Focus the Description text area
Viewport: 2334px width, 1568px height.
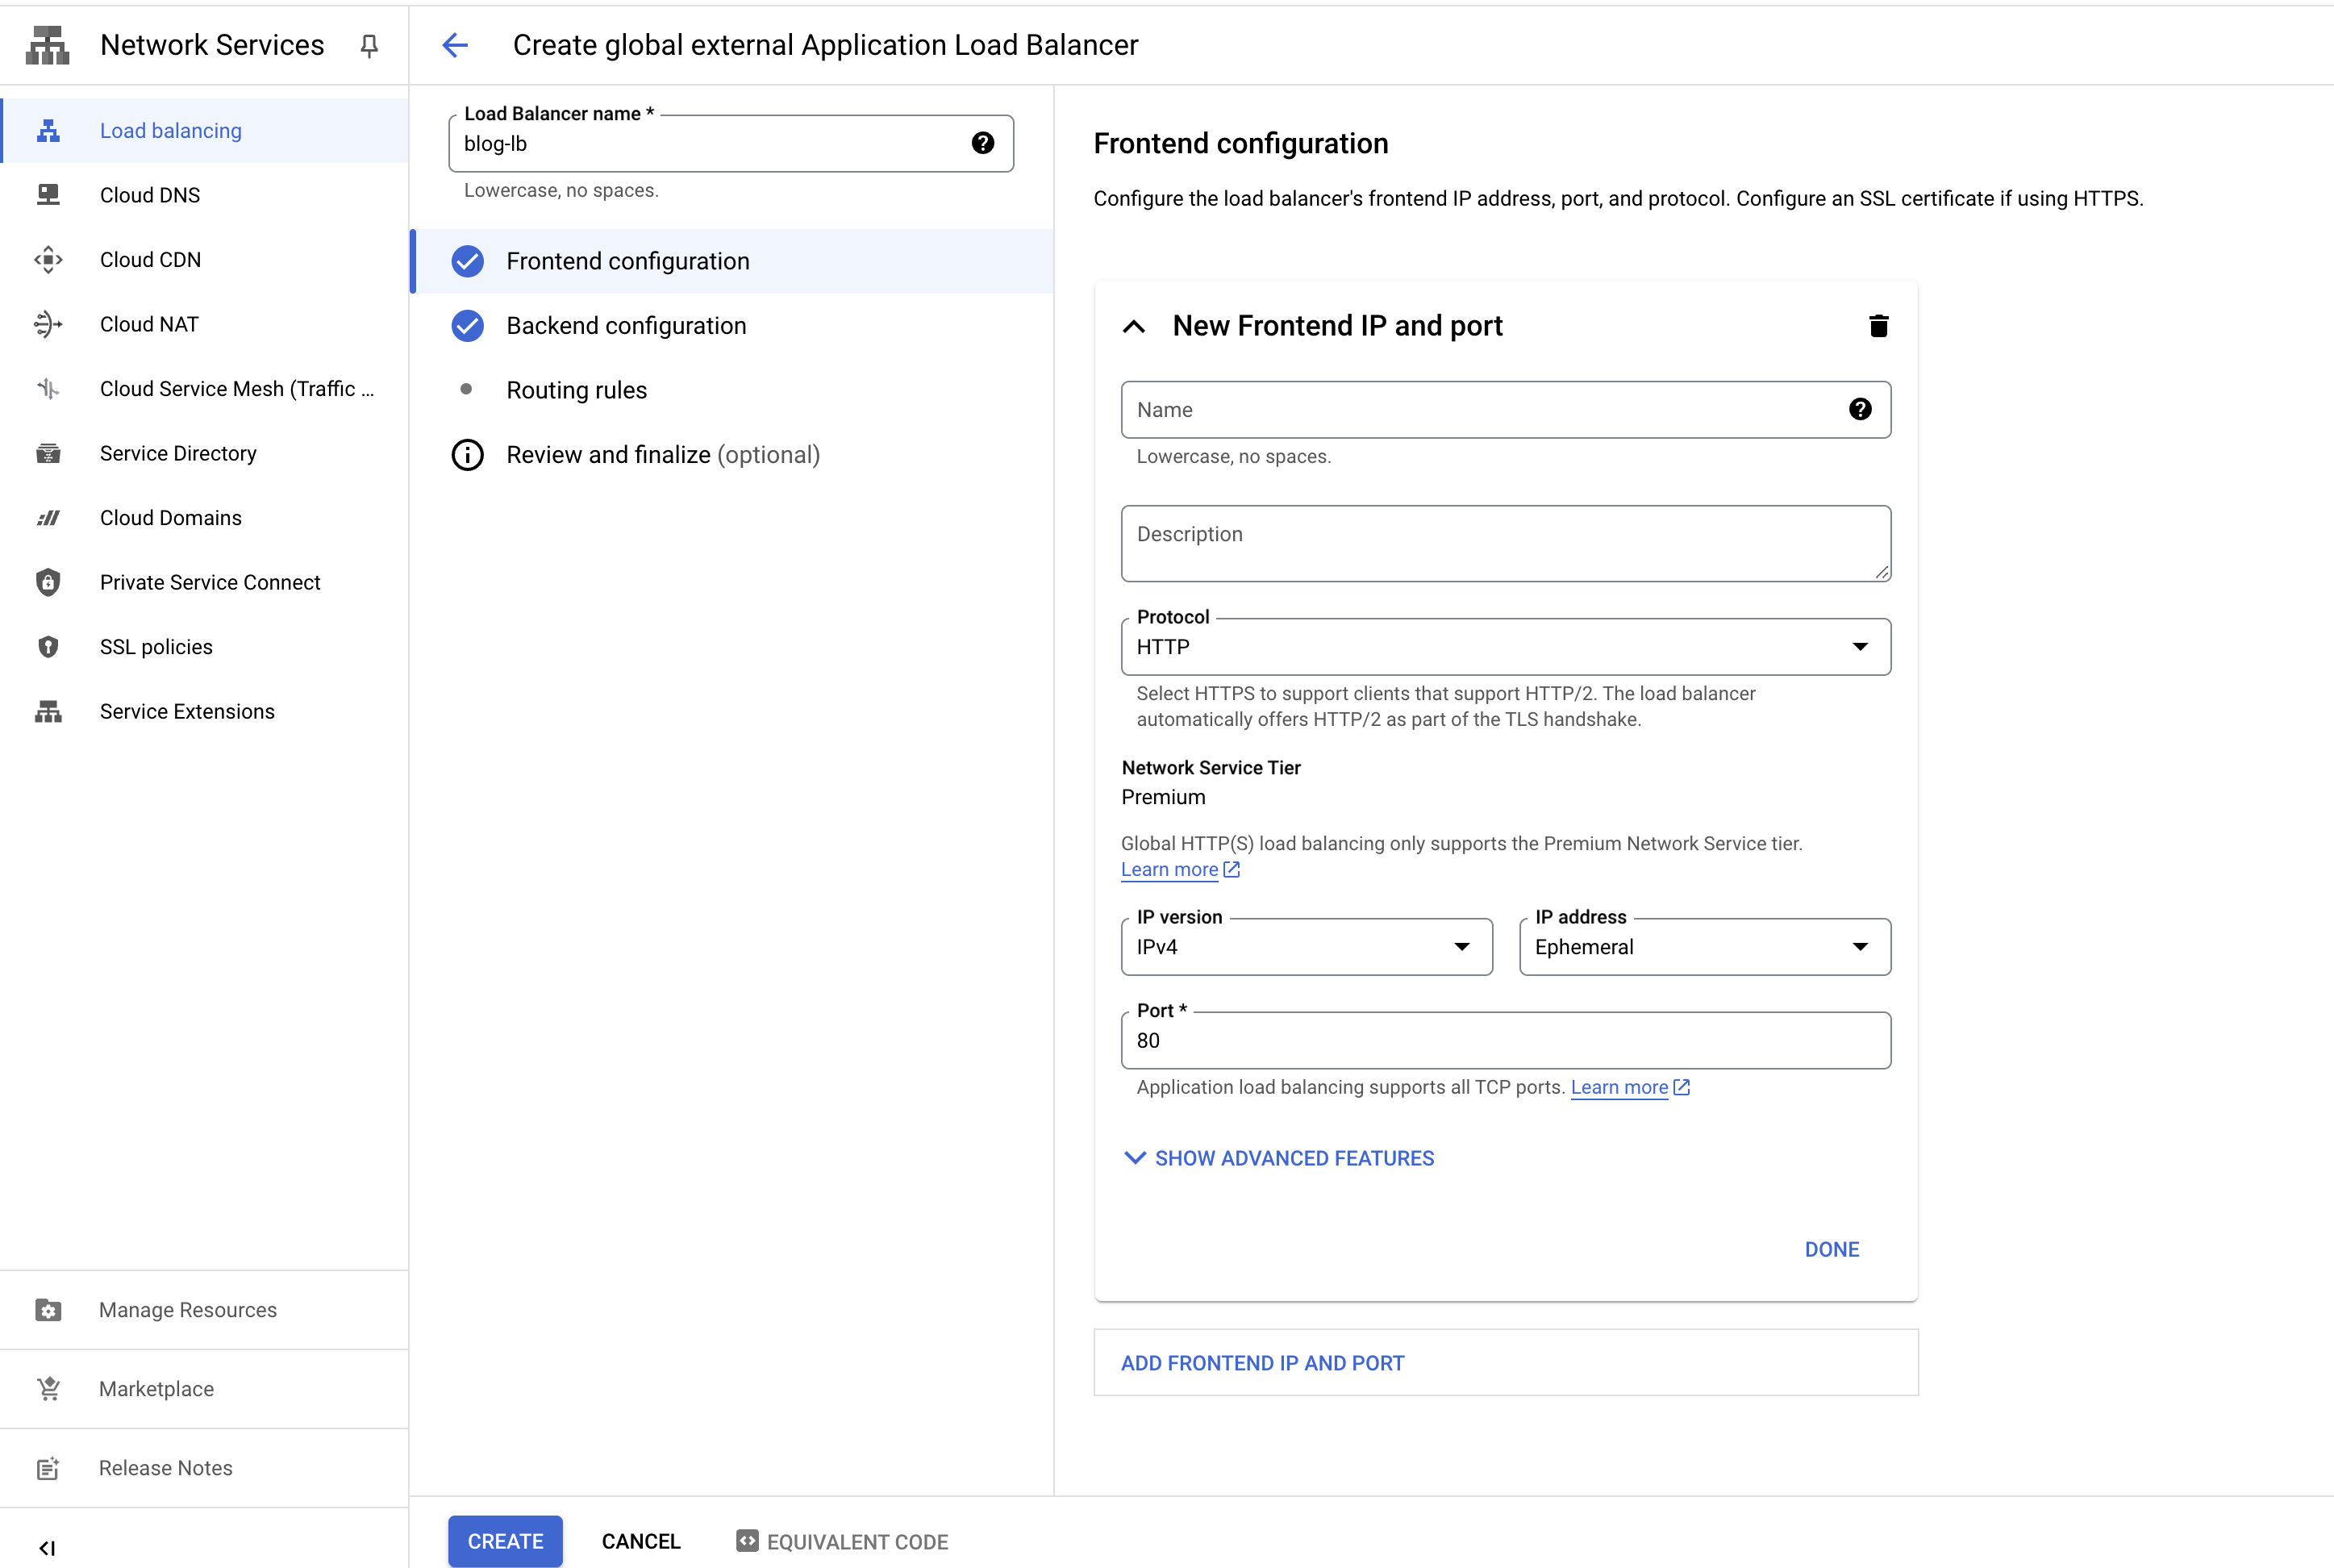click(x=1506, y=543)
